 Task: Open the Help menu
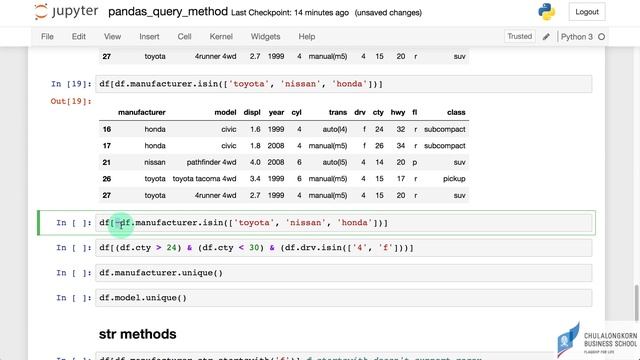tap(307, 36)
